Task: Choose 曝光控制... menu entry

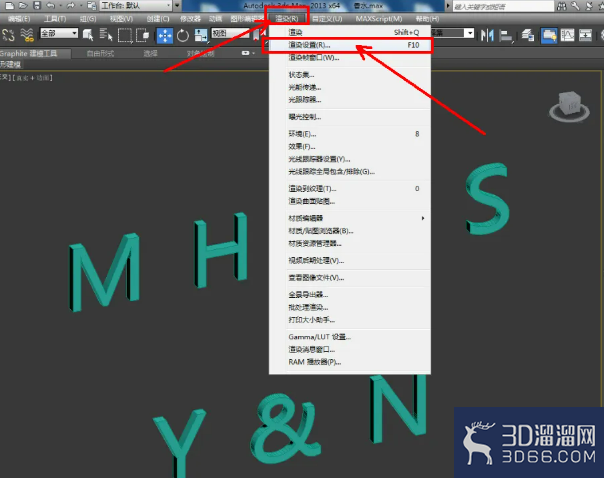Action: click(x=350, y=117)
